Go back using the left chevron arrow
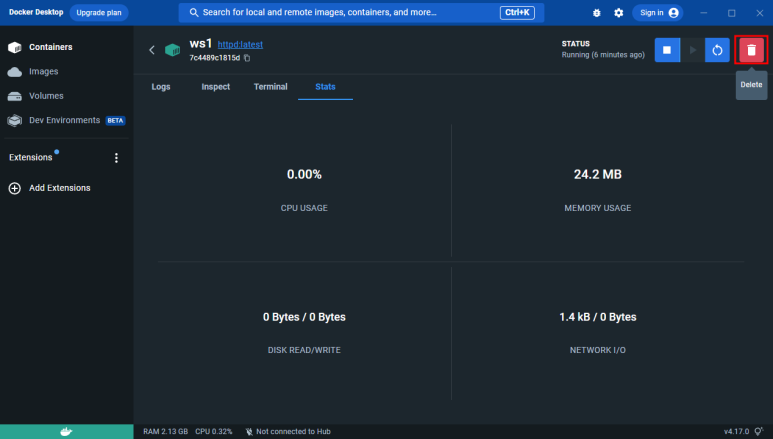773x439 pixels. point(152,50)
